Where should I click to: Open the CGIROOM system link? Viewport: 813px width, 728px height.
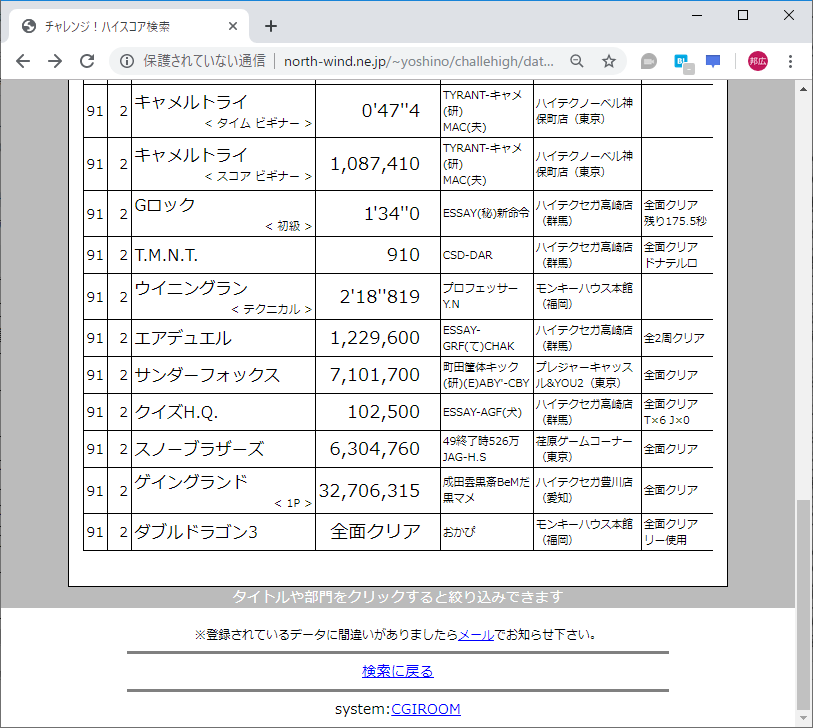[426, 708]
